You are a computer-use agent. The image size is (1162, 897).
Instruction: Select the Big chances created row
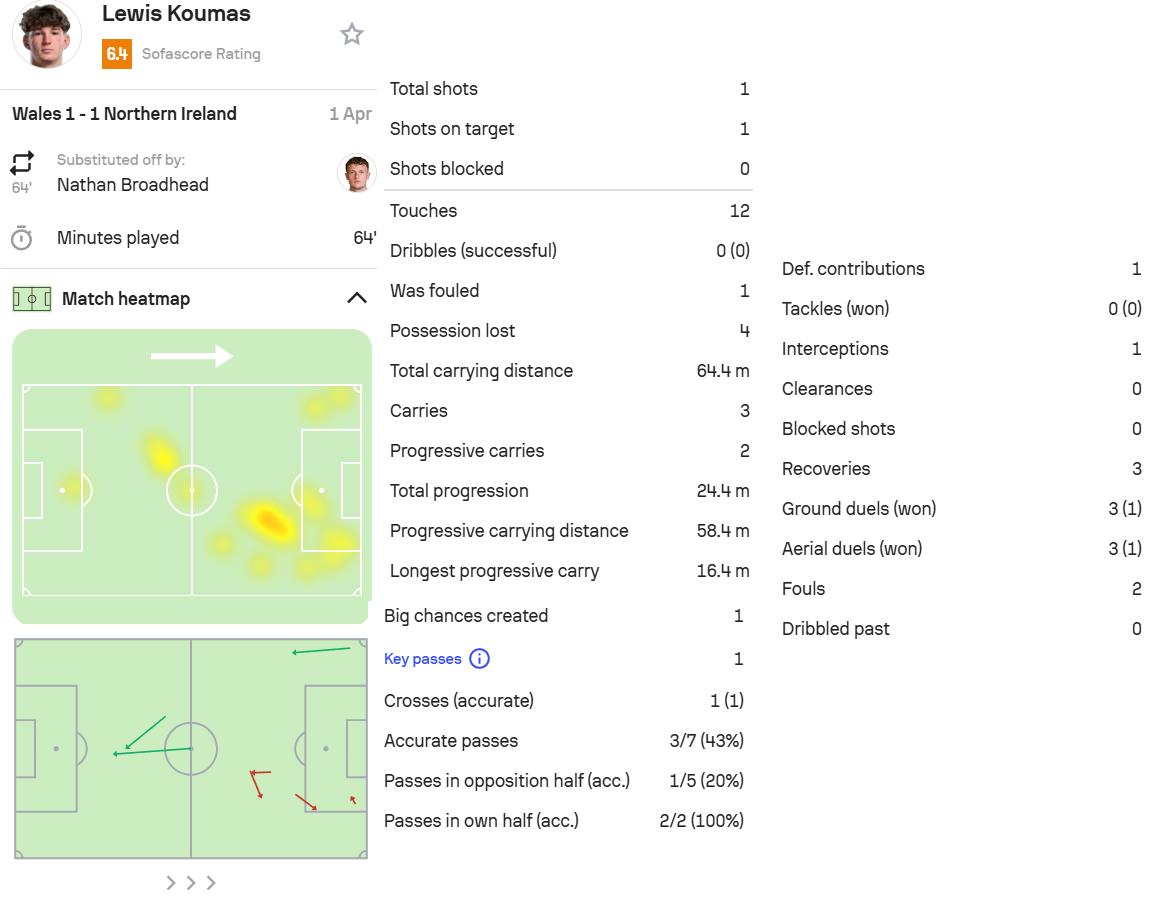coord(564,616)
